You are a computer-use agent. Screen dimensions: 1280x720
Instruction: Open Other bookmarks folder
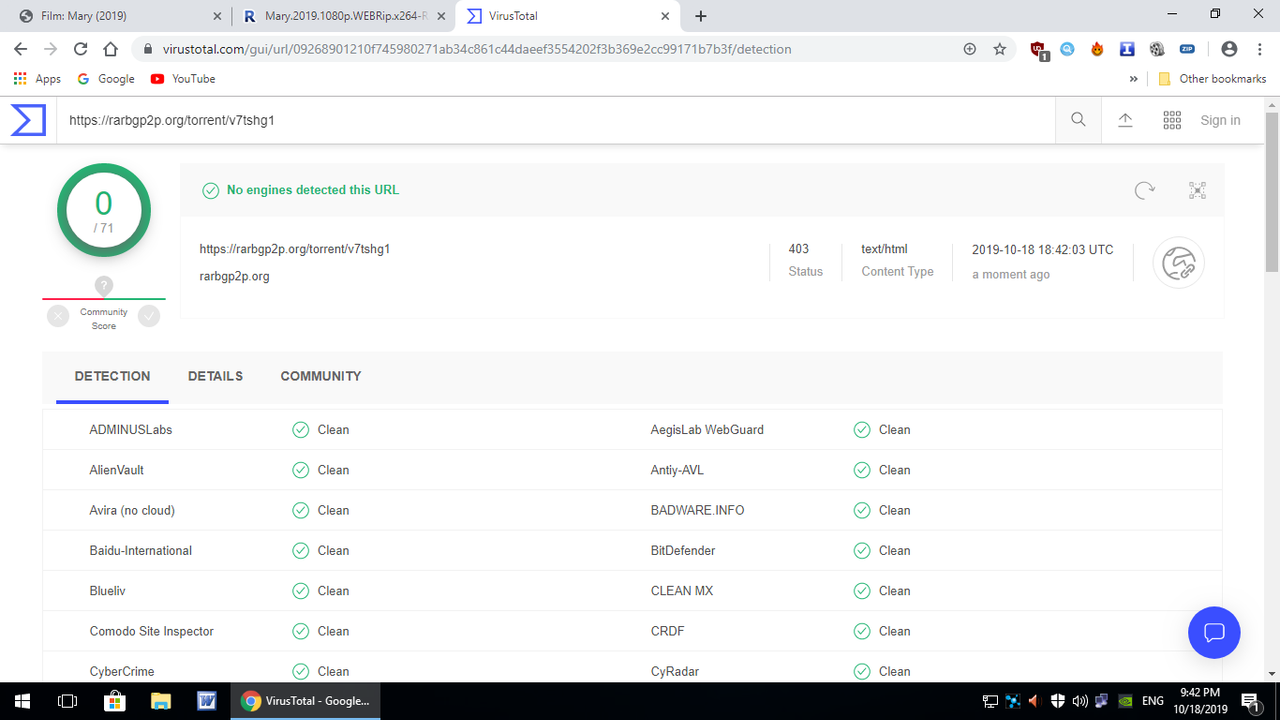coord(1212,79)
